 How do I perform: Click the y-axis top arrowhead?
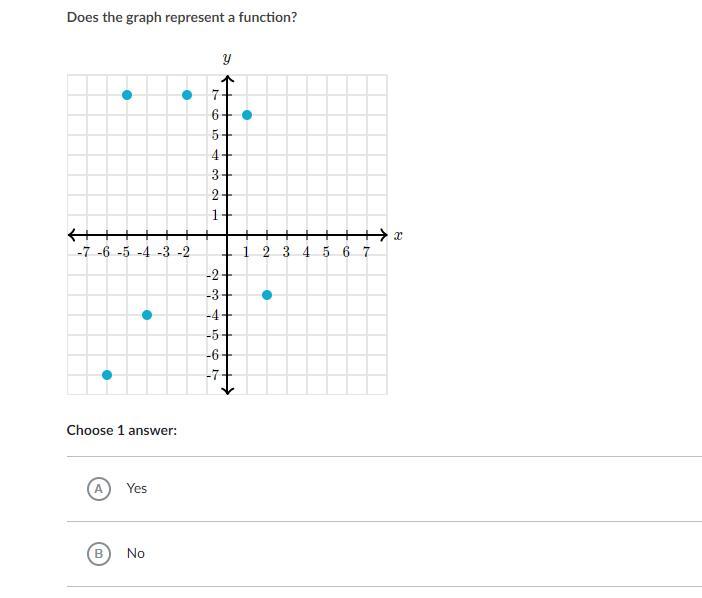(x=227, y=80)
